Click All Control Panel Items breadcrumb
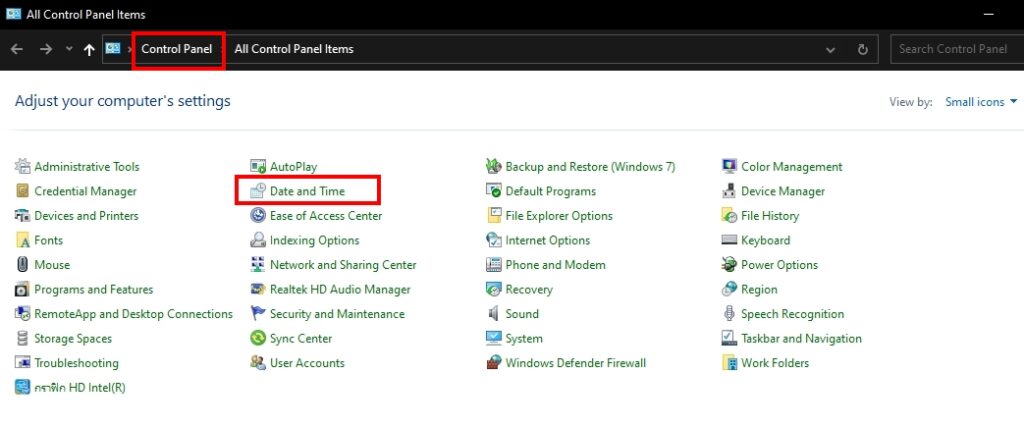This screenshot has width=1024, height=427. (x=294, y=49)
